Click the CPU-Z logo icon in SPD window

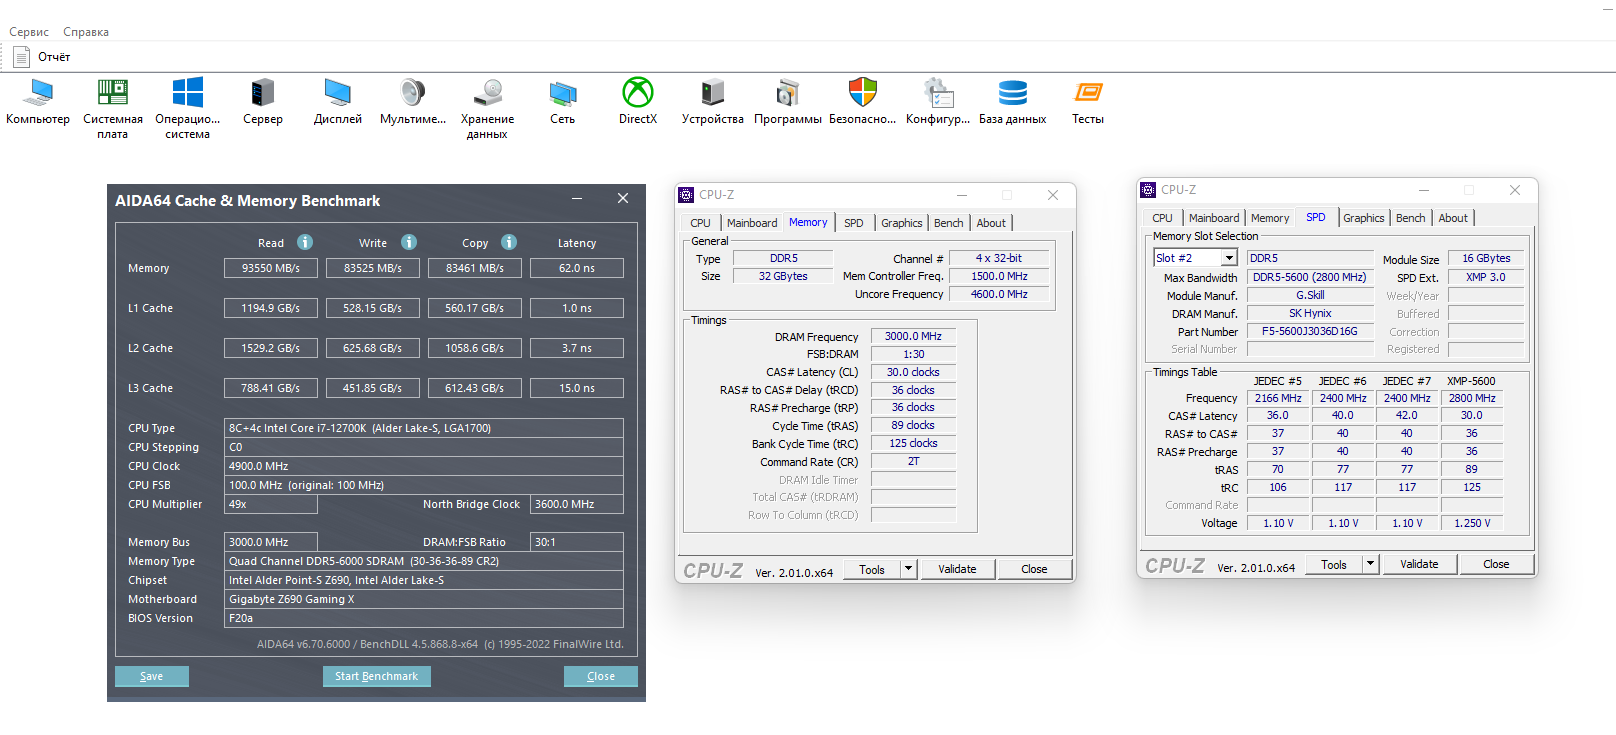pos(1148,190)
